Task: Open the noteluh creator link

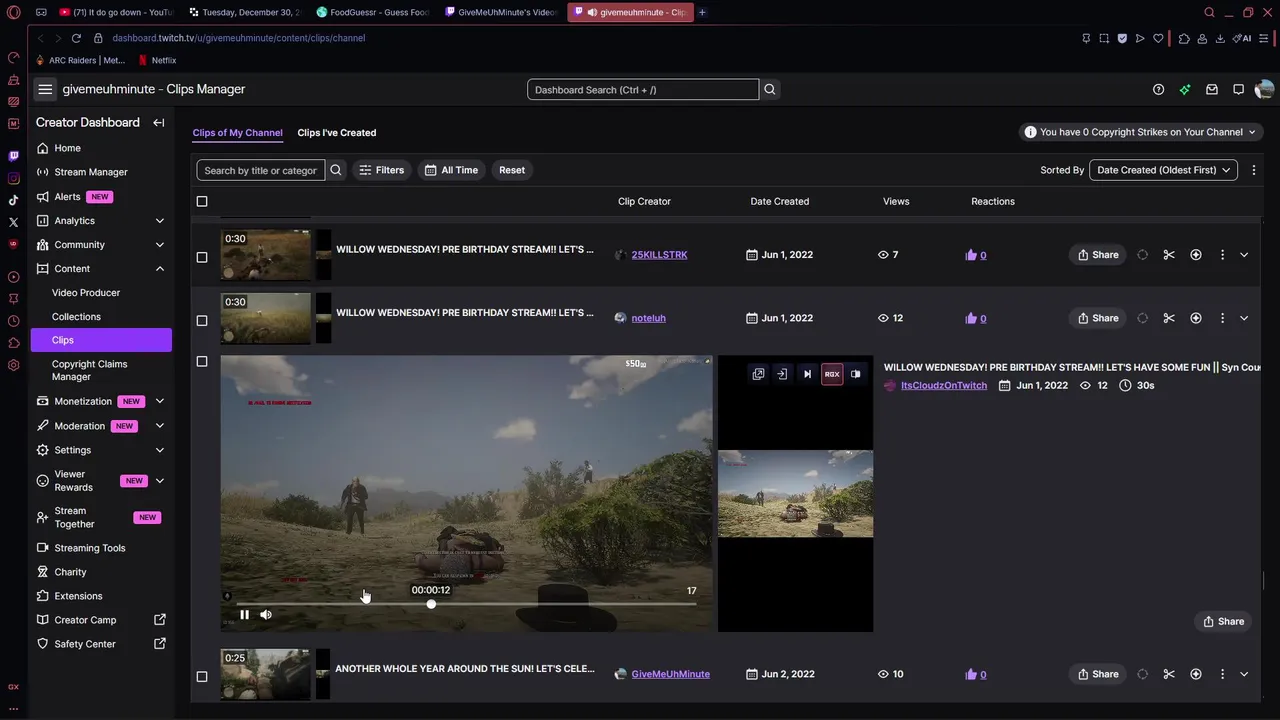Action: click(648, 318)
